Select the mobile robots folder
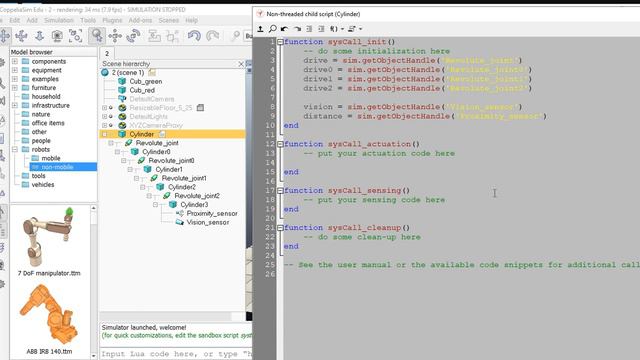640x360 pixels. (x=51, y=158)
